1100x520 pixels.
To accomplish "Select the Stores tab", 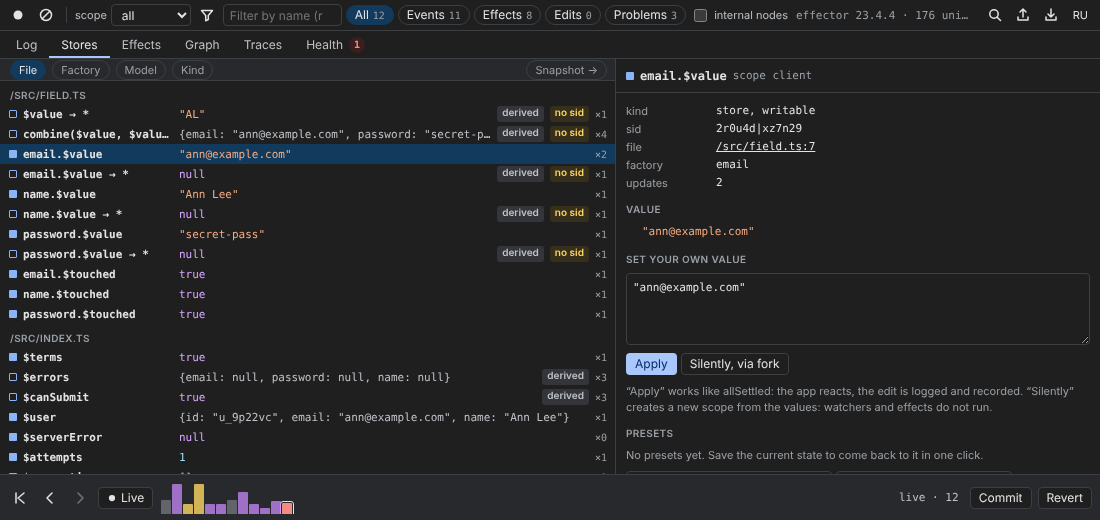I will click(x=79, y=45).
